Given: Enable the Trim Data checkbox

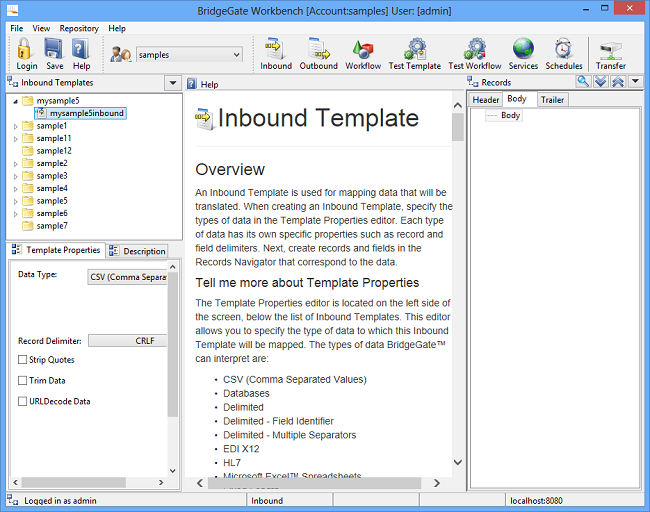Looking at the screenshot, I should point(22,380).
